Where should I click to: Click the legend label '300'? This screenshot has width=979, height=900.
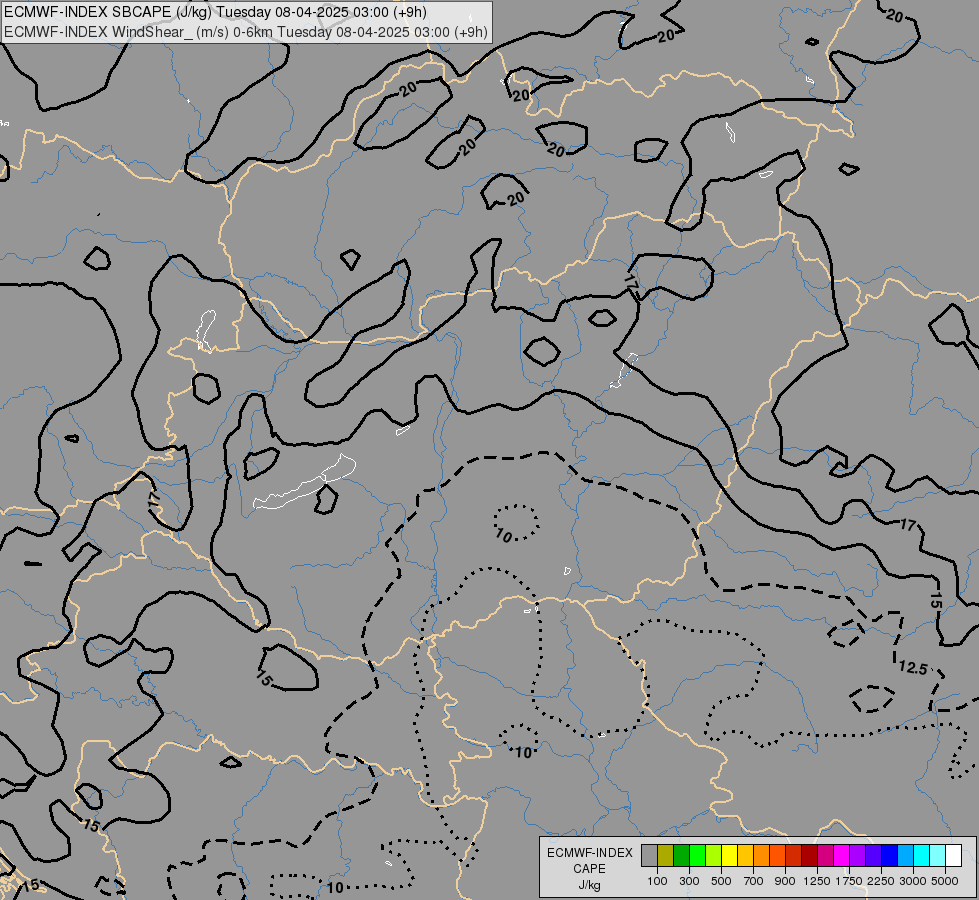click(689, 881)
